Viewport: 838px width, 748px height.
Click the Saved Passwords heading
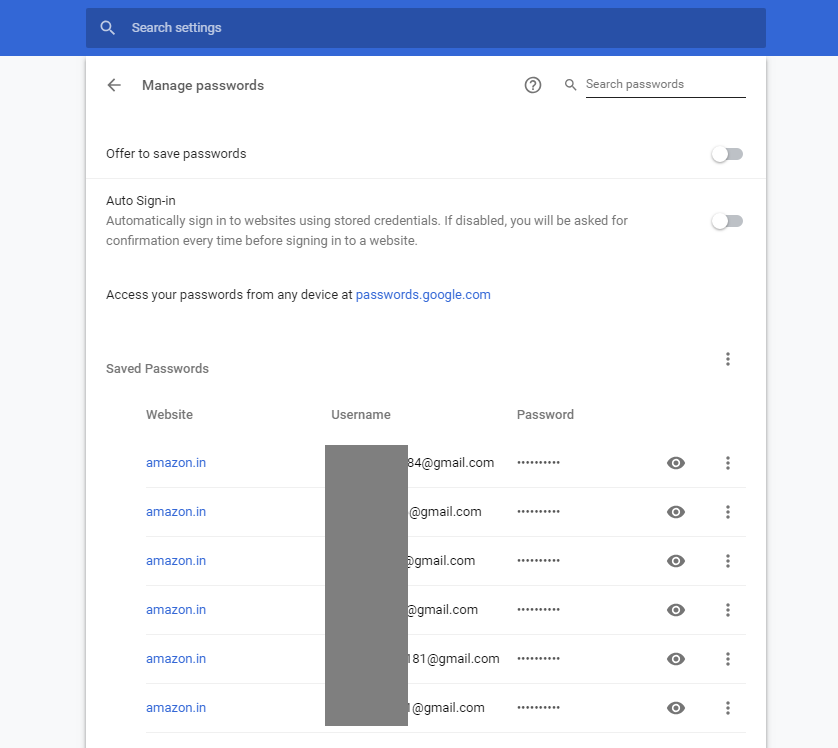click(157, 369)
